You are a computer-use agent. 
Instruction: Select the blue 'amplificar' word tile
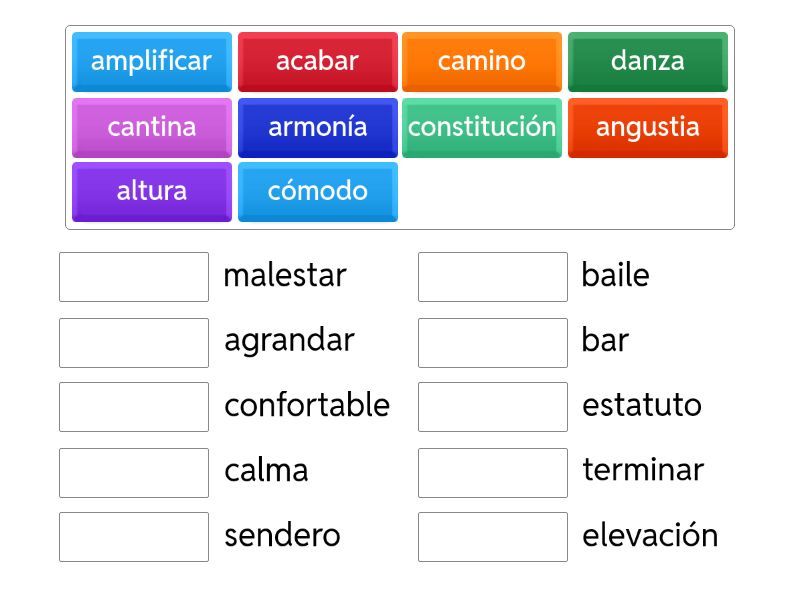click(151, 61)
